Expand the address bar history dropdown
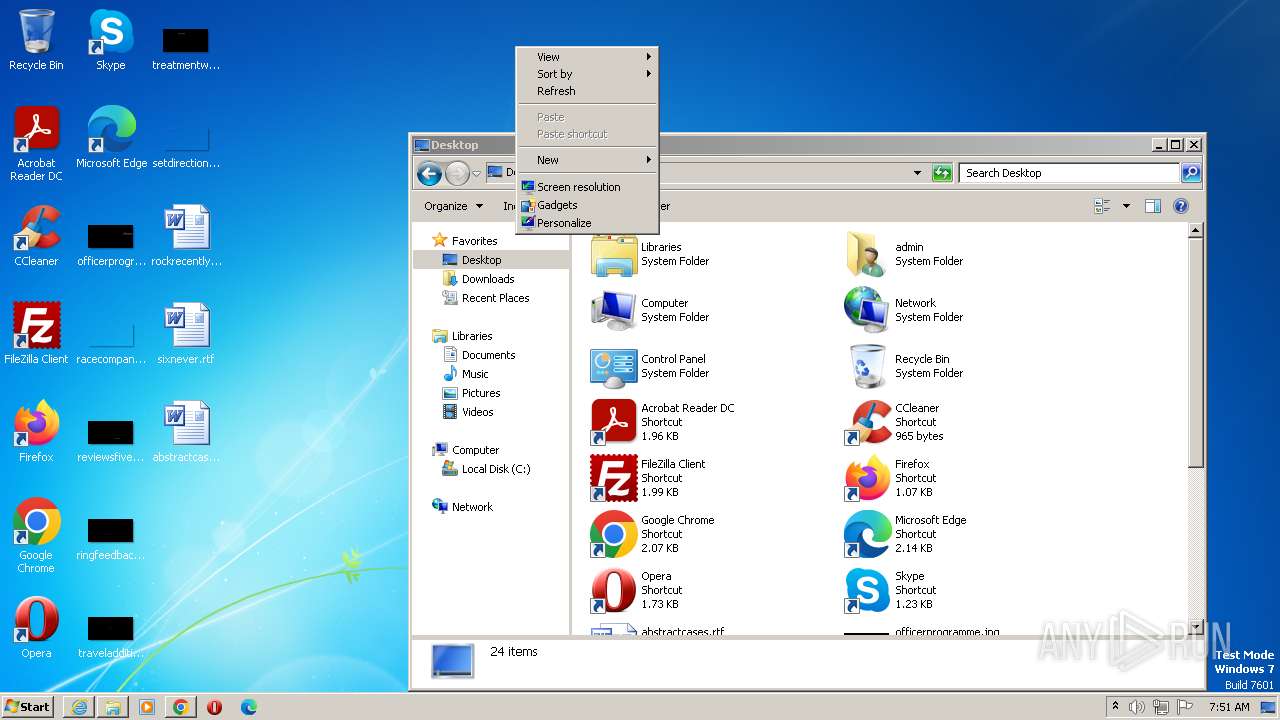The image size is (1280, 720). 917,173
